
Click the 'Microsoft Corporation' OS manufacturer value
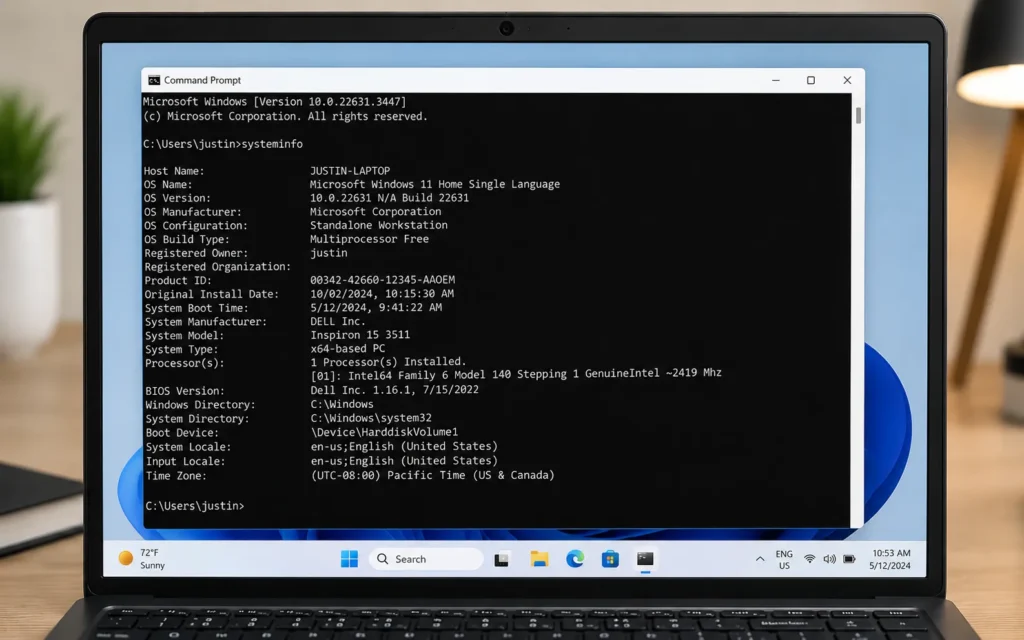coord(376,212)
